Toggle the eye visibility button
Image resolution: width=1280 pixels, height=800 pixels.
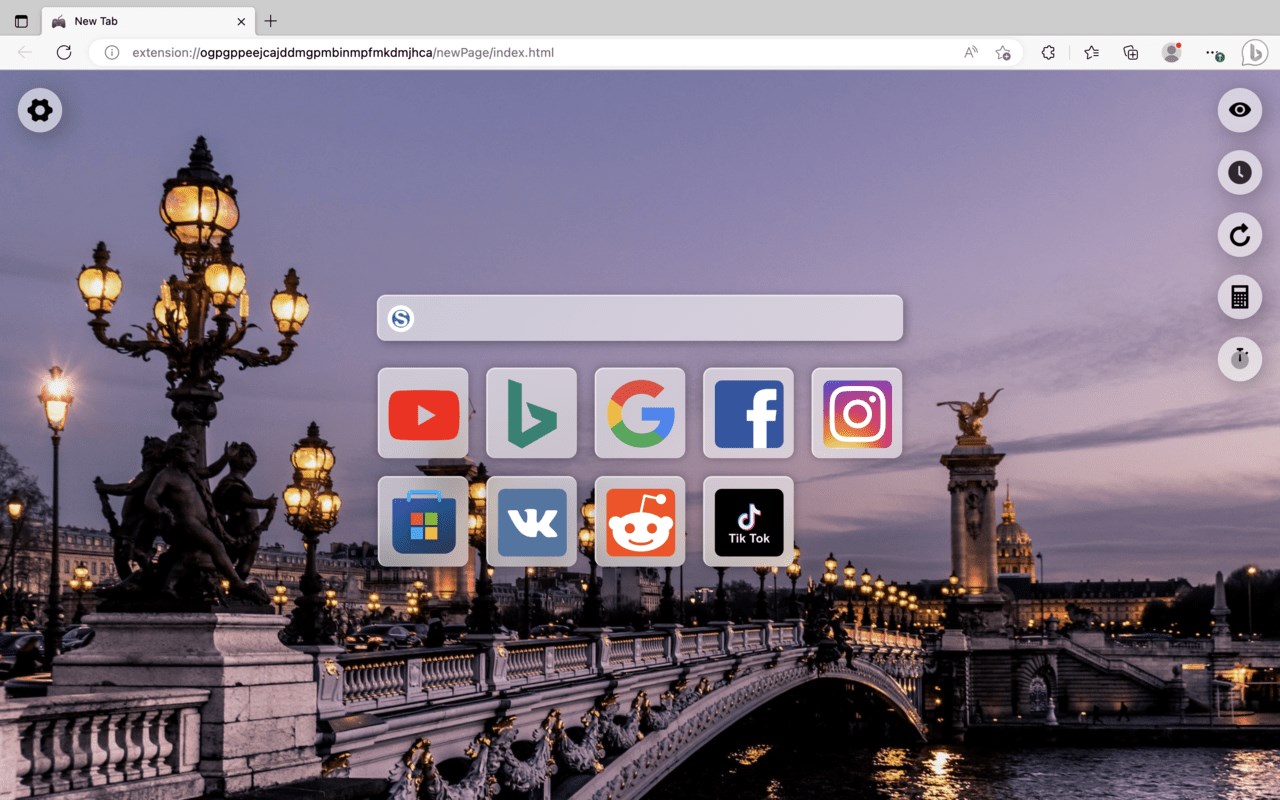1240,110
